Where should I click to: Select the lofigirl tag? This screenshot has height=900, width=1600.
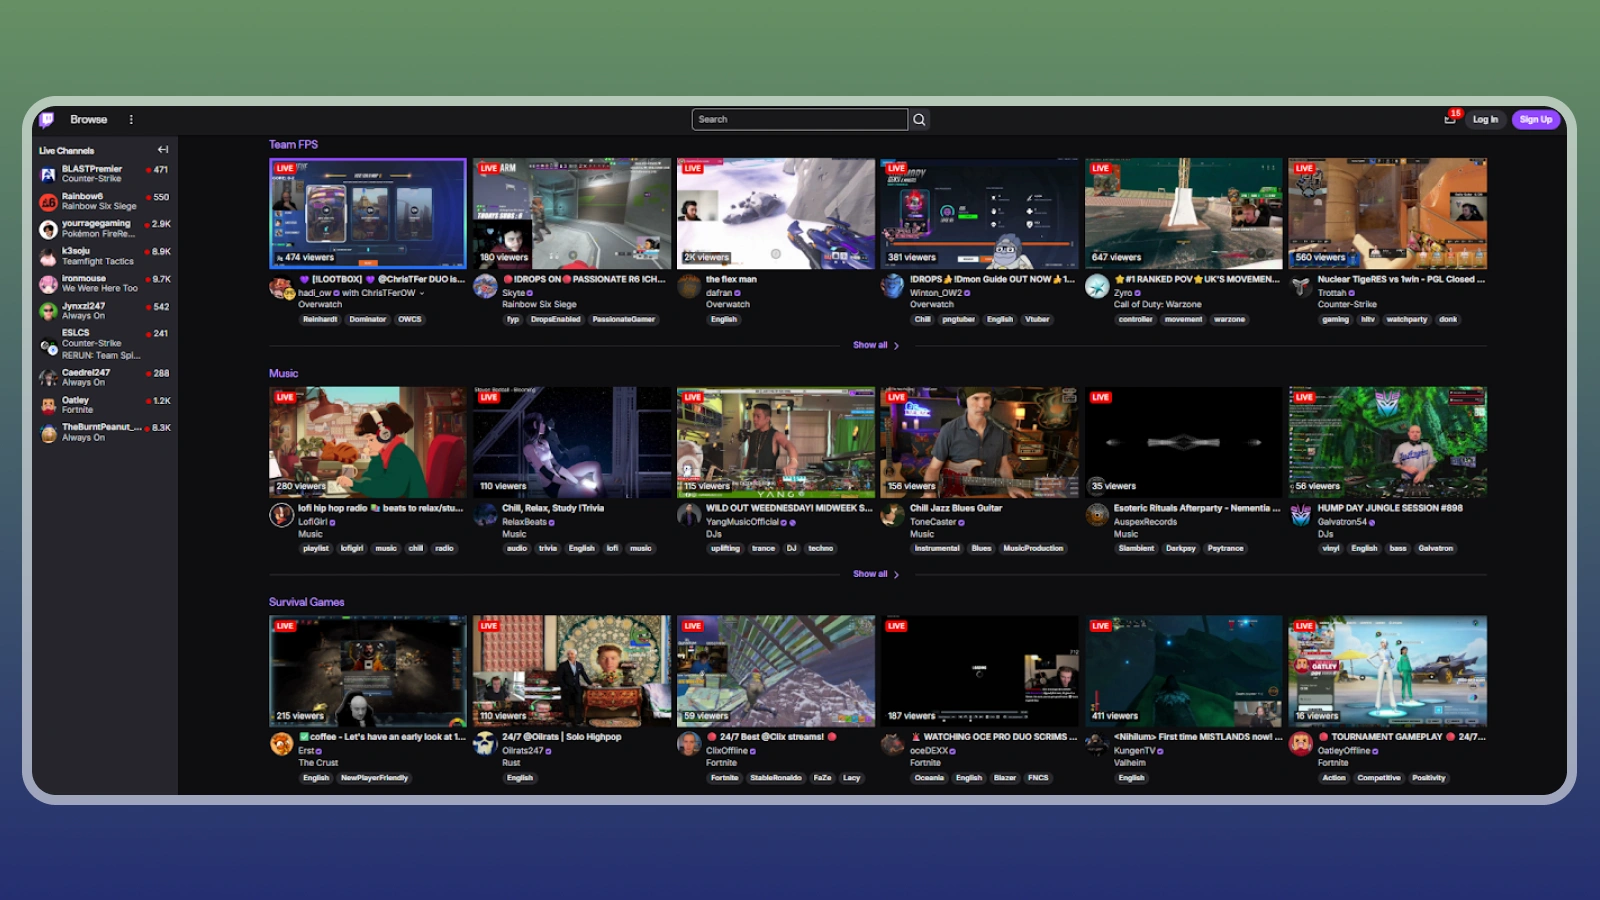352,549
